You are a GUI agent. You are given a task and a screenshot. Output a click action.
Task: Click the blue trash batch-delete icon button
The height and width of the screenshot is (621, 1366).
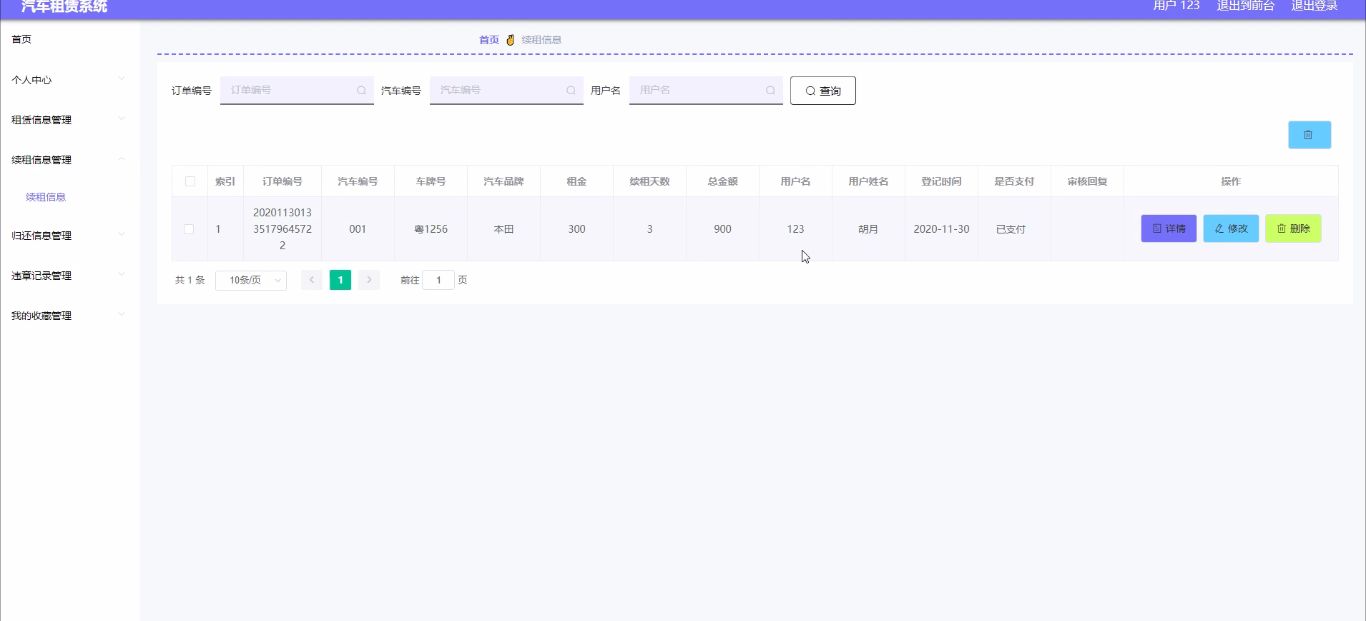tap(1309, 134)
